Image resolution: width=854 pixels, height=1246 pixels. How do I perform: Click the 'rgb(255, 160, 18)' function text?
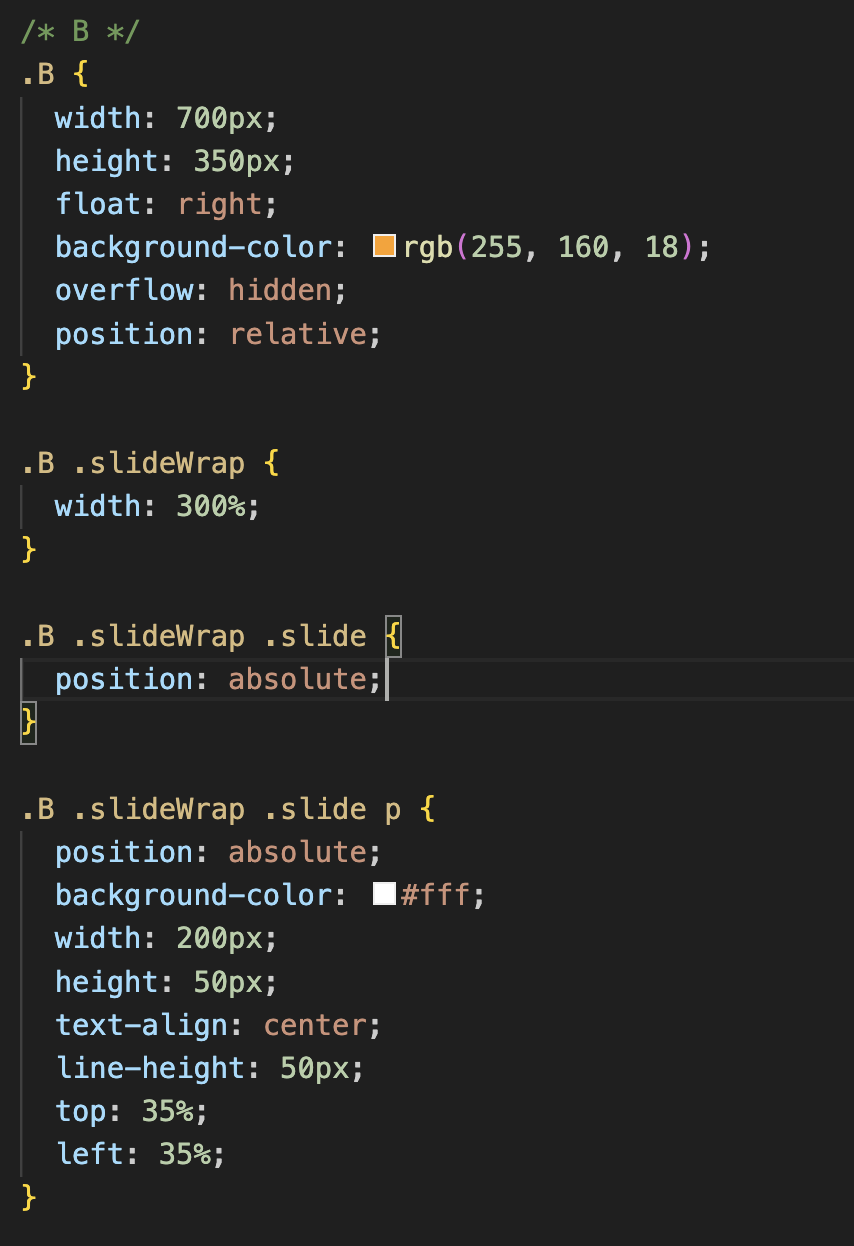click(549, 247)
